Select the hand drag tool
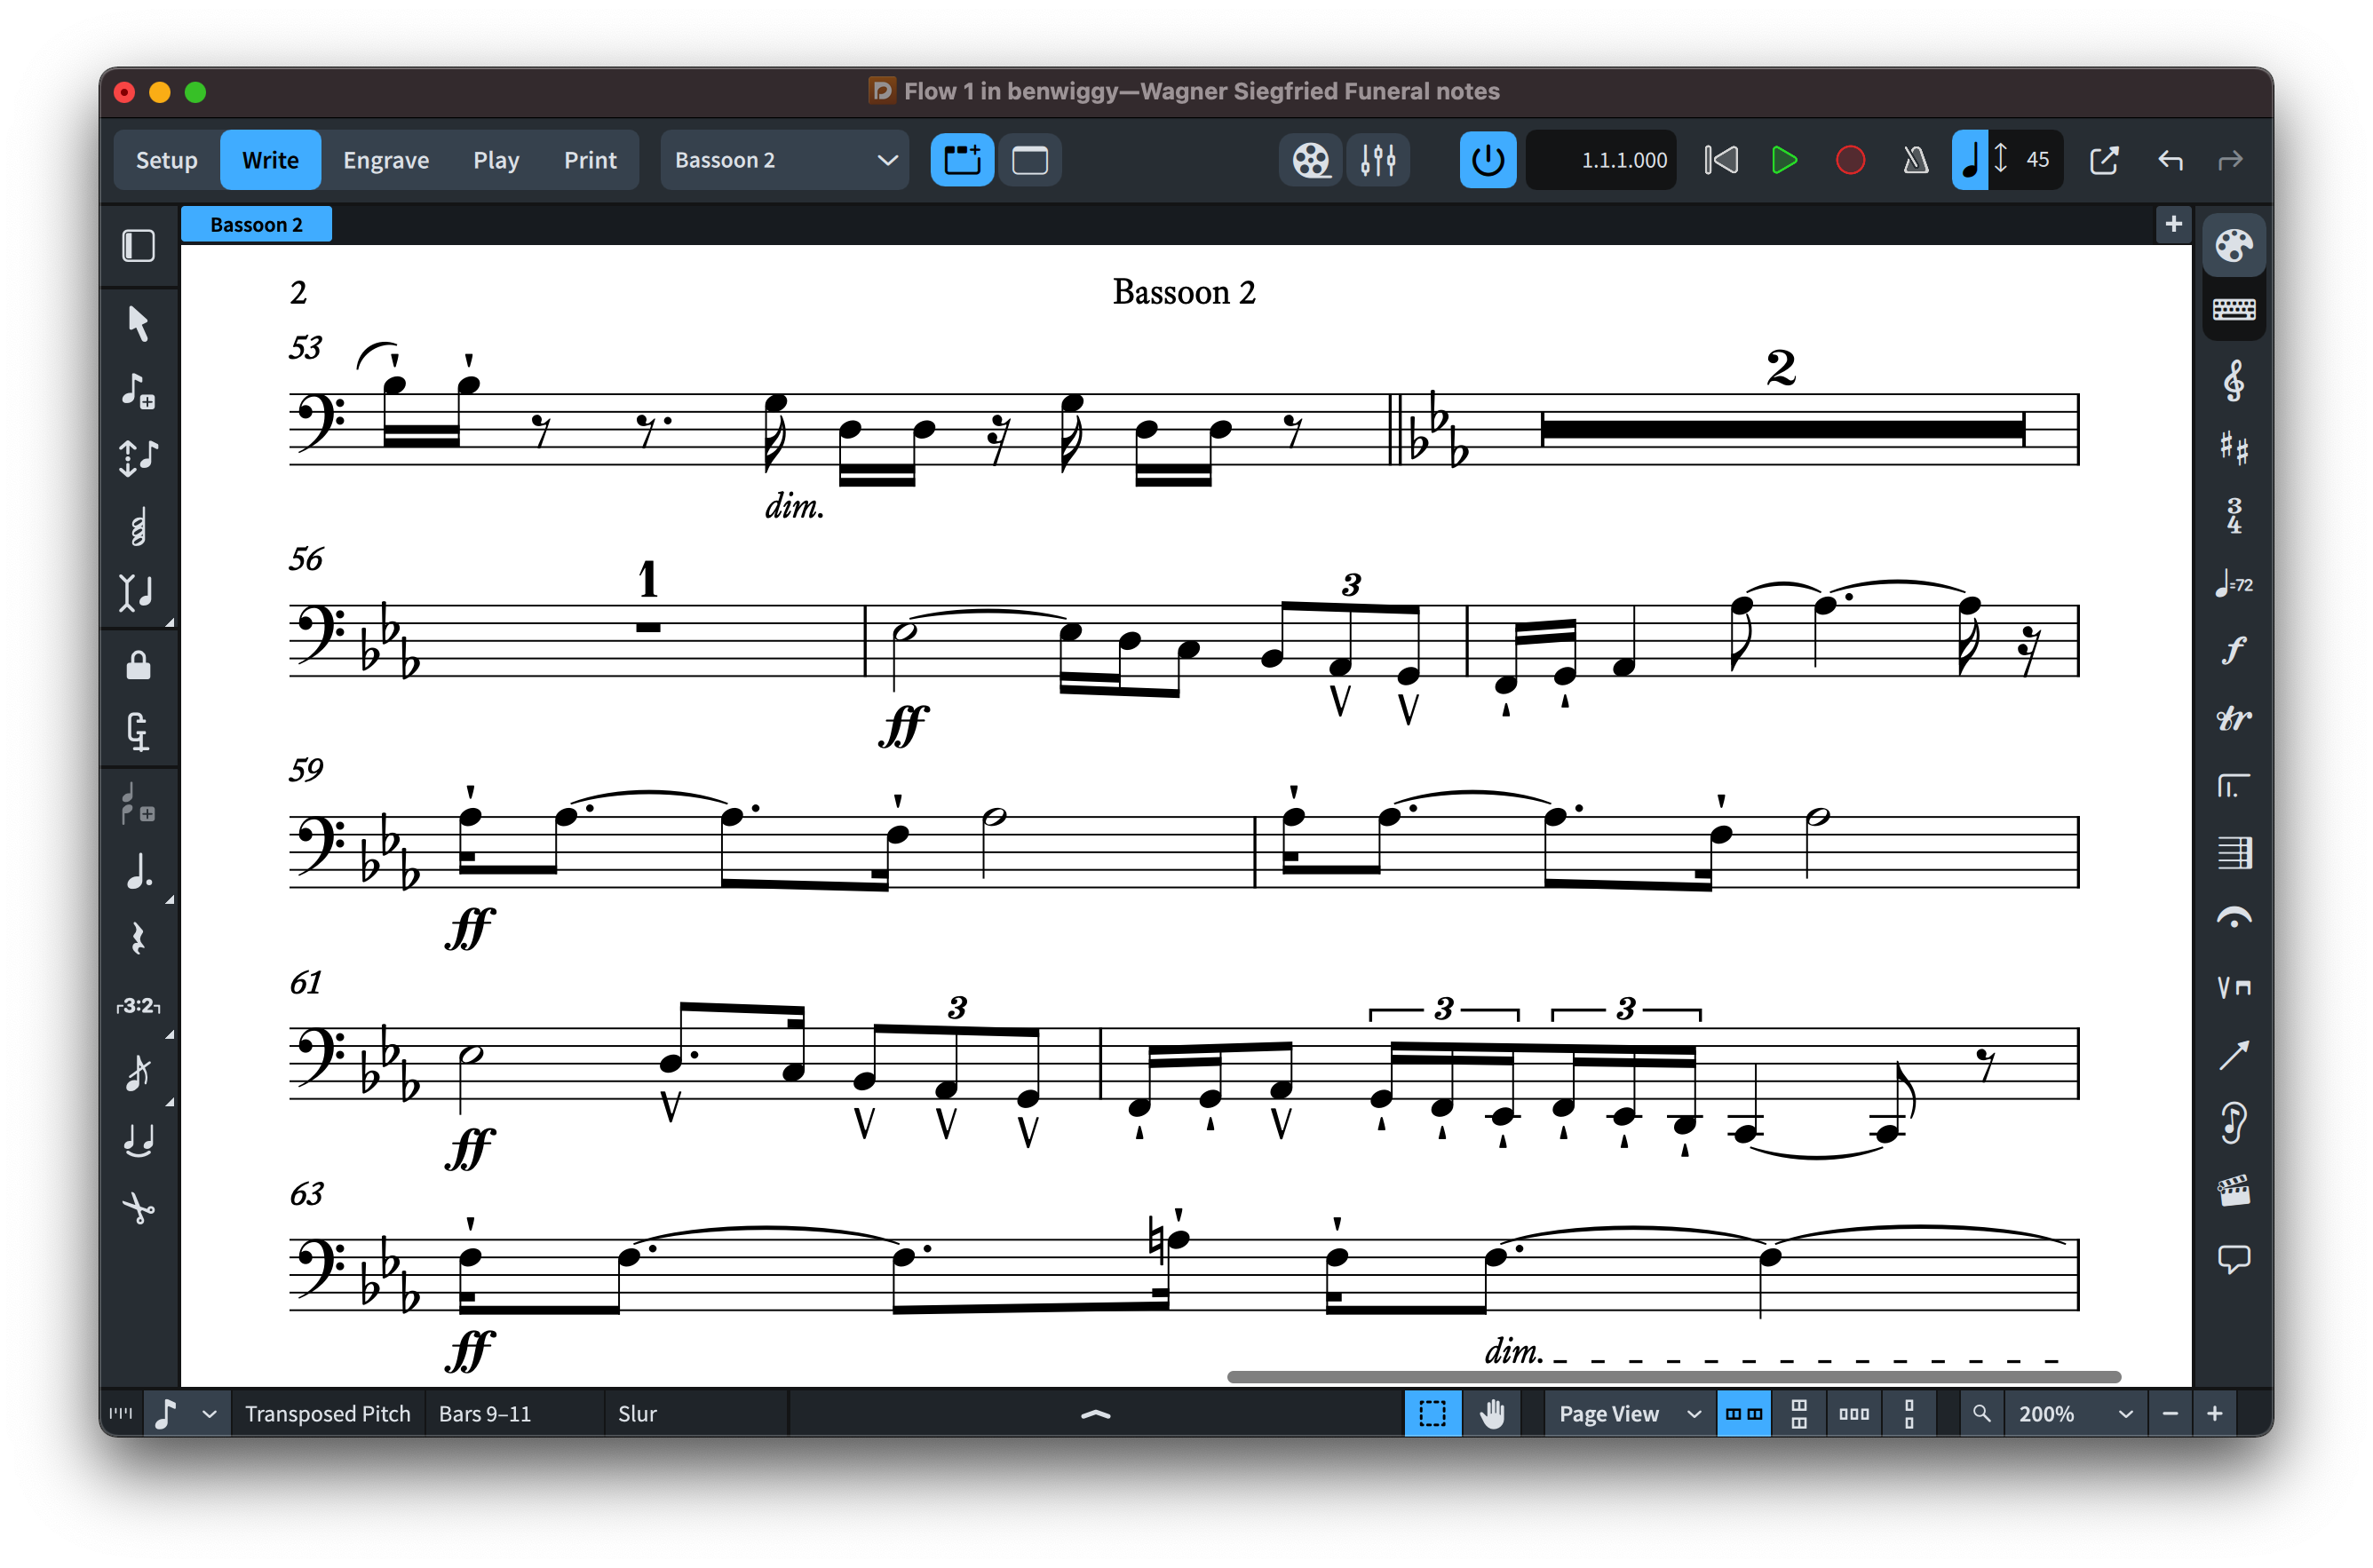 pos(1492,1413)
